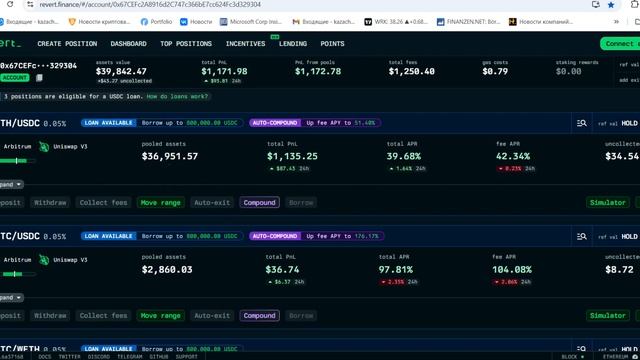Open GITHUB link in the footer
This screenshot has height=360, width=640.
click(x=159, y=357)
